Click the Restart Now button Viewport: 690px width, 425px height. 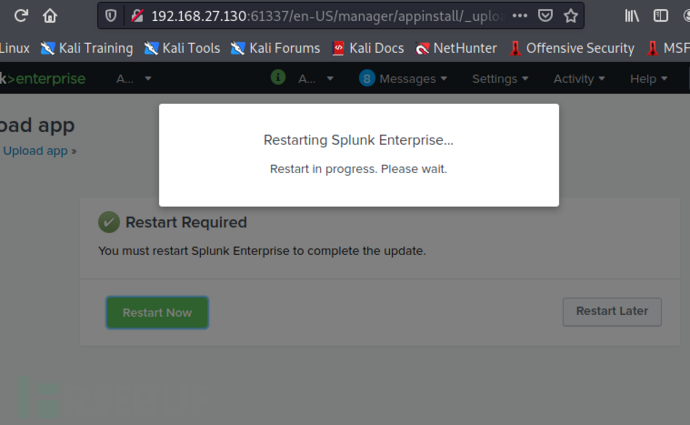157,312
